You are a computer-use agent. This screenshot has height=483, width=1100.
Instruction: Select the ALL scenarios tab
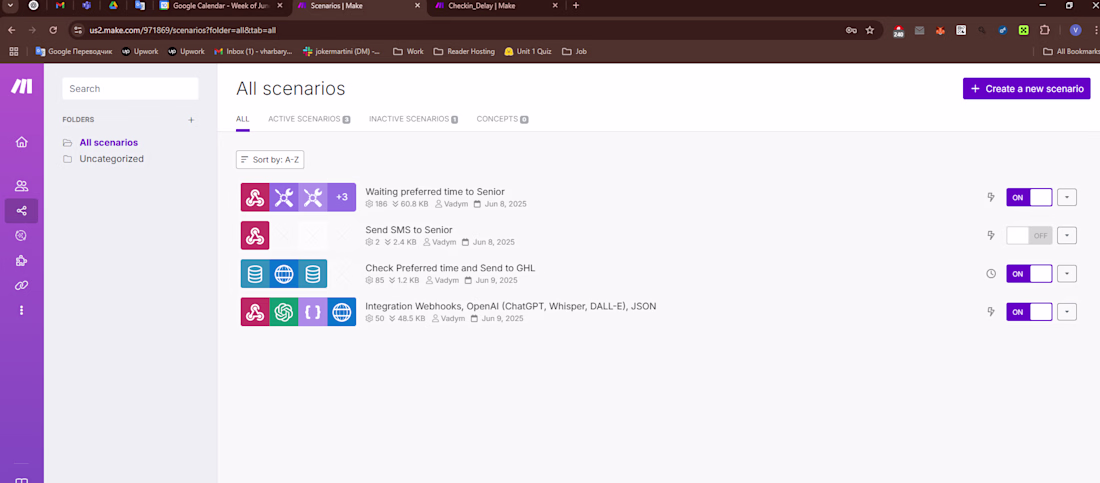243,119
